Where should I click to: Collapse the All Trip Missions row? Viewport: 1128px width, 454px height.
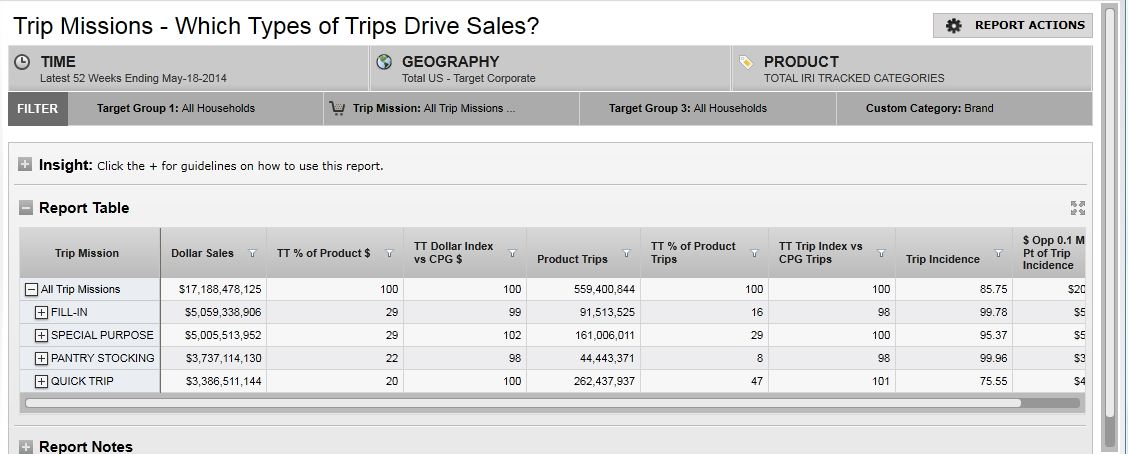point(31,290)
